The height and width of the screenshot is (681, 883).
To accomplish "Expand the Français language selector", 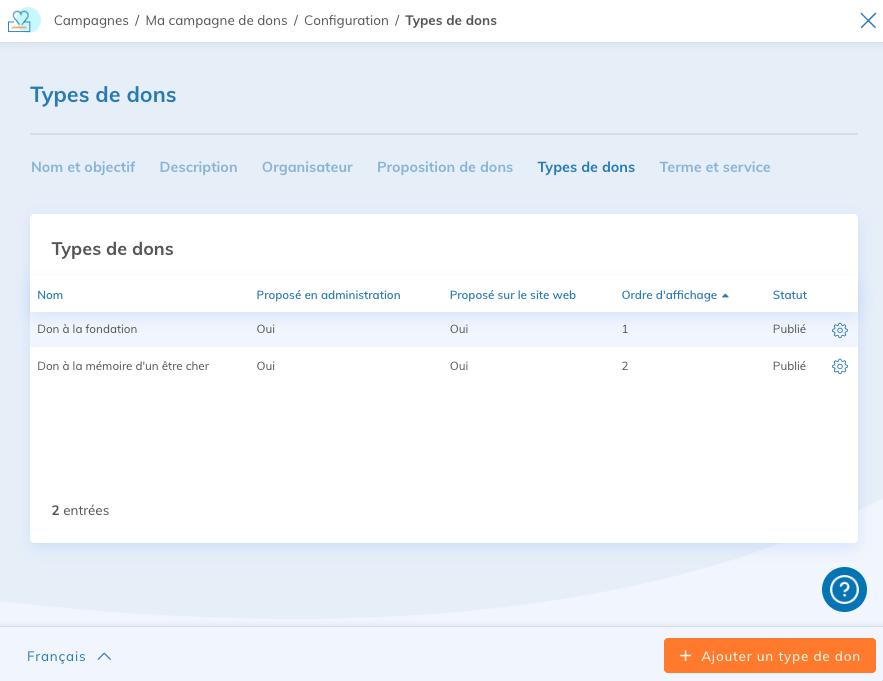I will coord(69,657).
